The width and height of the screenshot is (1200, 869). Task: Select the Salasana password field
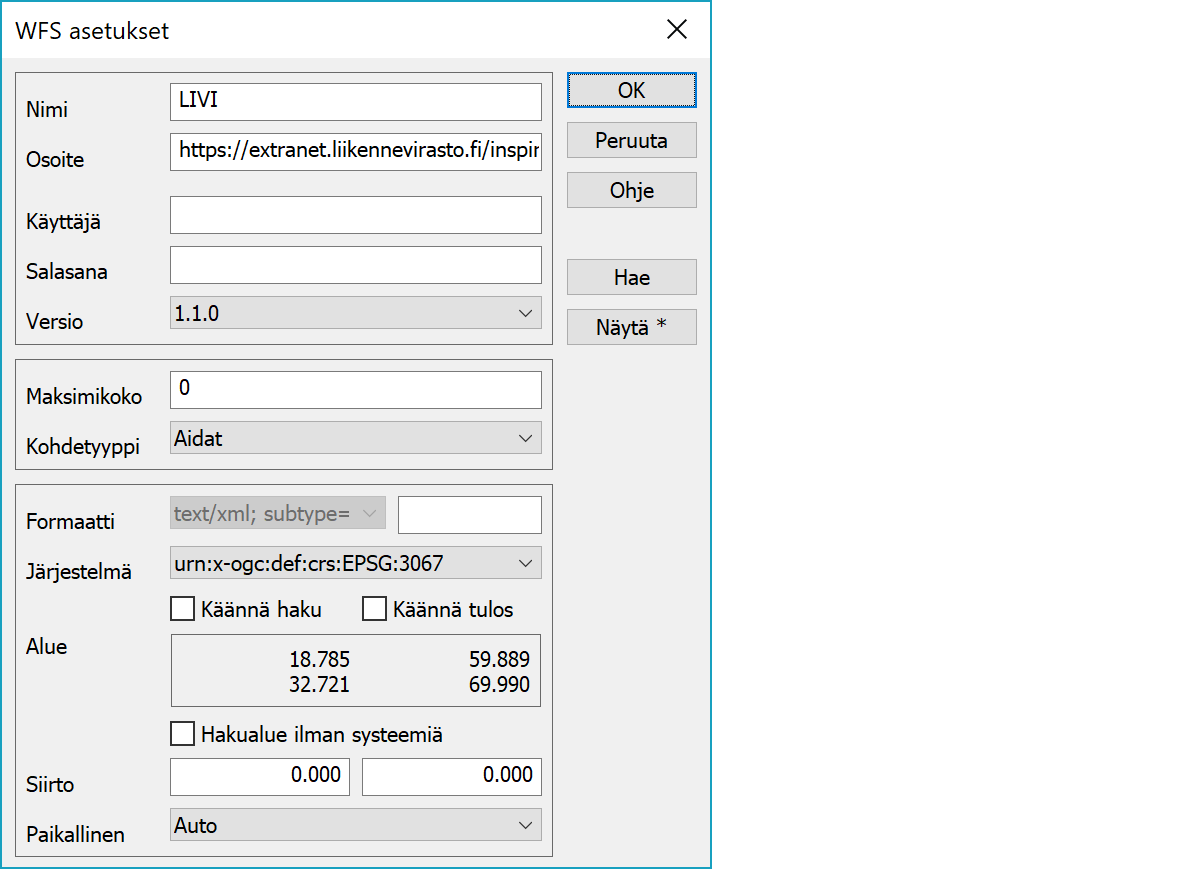coord(355,265)
